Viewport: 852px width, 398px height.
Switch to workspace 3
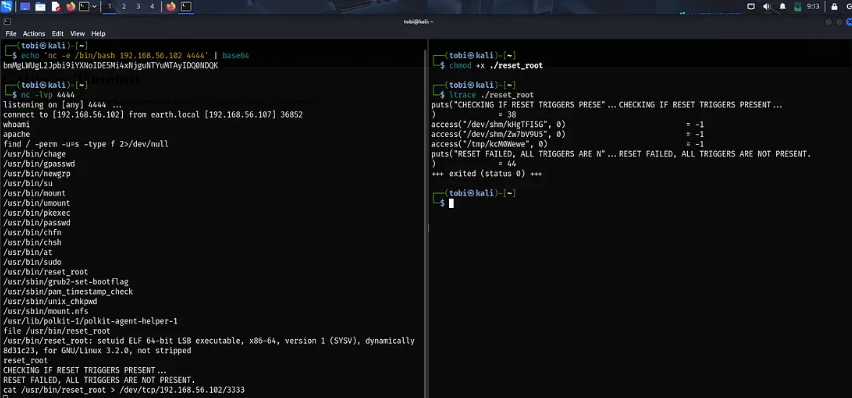click(x=138, y=7)
